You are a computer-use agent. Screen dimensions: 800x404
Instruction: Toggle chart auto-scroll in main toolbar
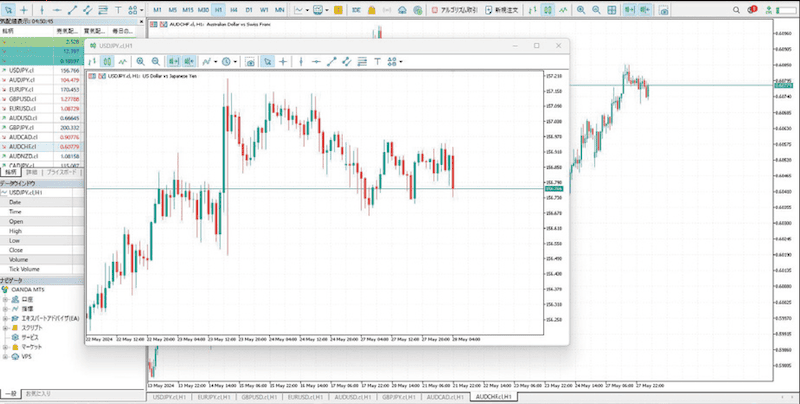630,10
